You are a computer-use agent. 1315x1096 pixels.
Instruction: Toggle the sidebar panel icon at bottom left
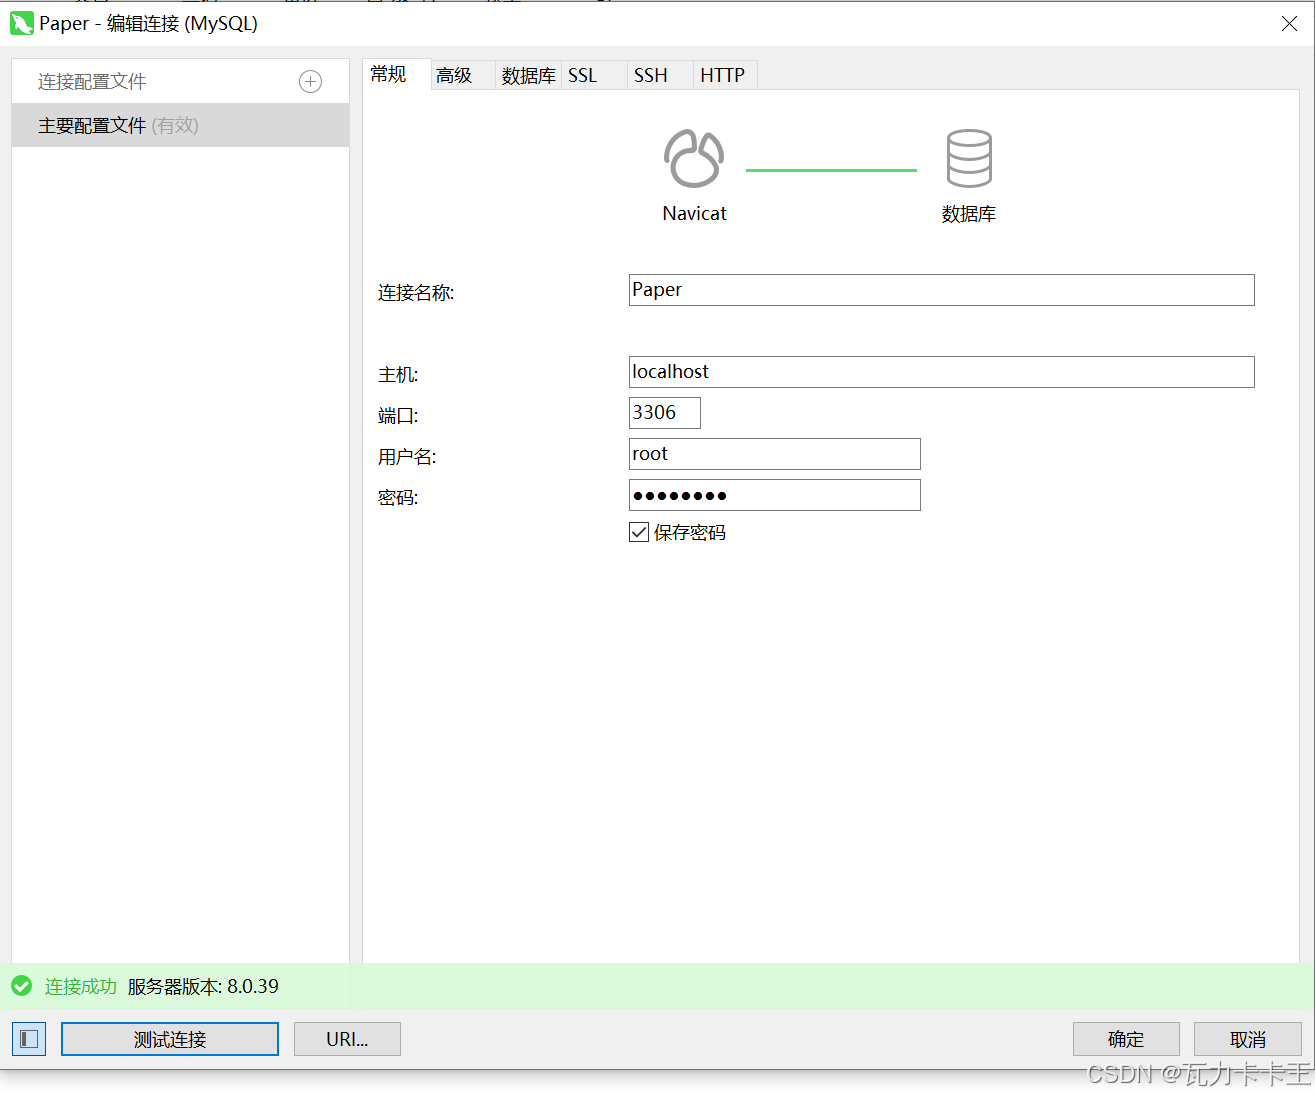point(29,1039)
